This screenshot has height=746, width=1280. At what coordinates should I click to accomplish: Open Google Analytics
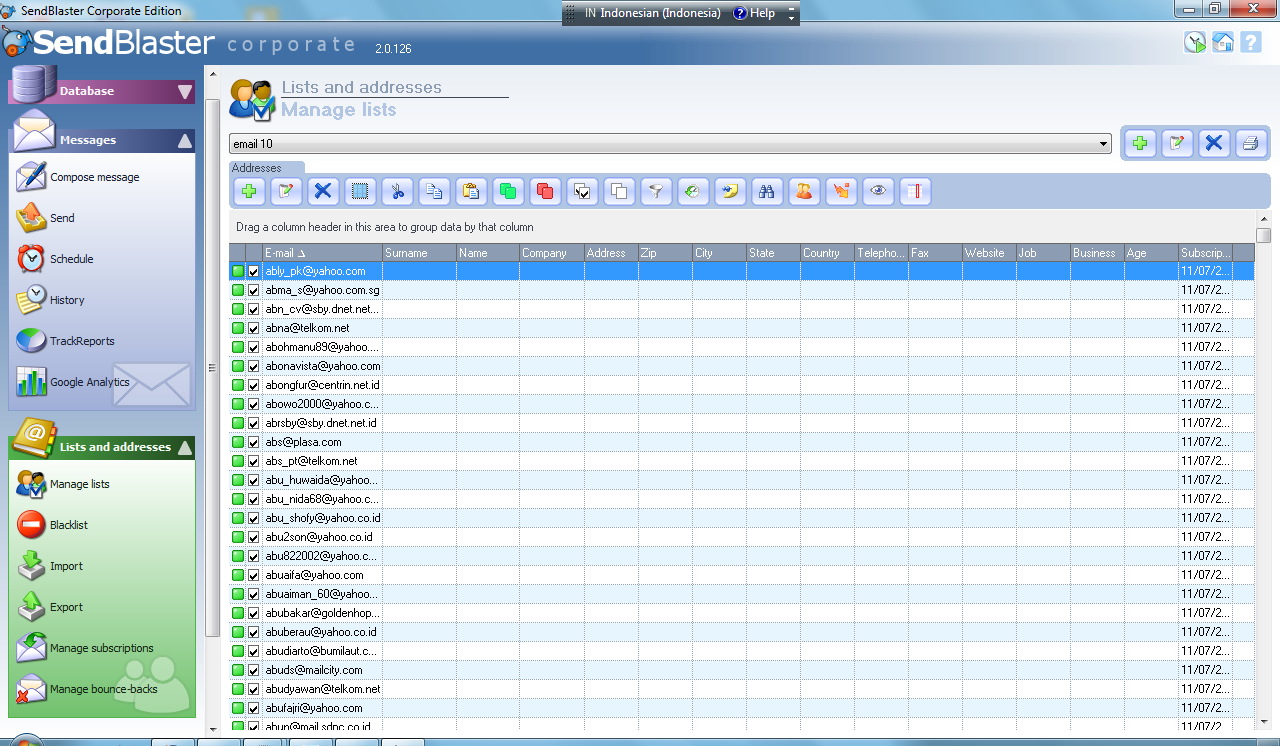click(x=73, y=382)
